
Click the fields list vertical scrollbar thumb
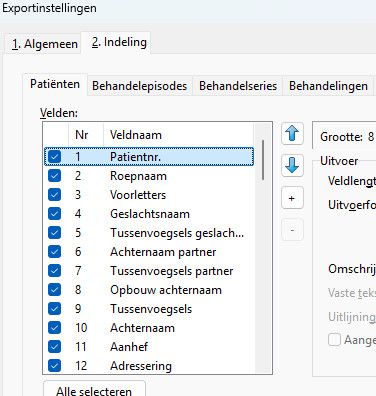coord(263,160)
